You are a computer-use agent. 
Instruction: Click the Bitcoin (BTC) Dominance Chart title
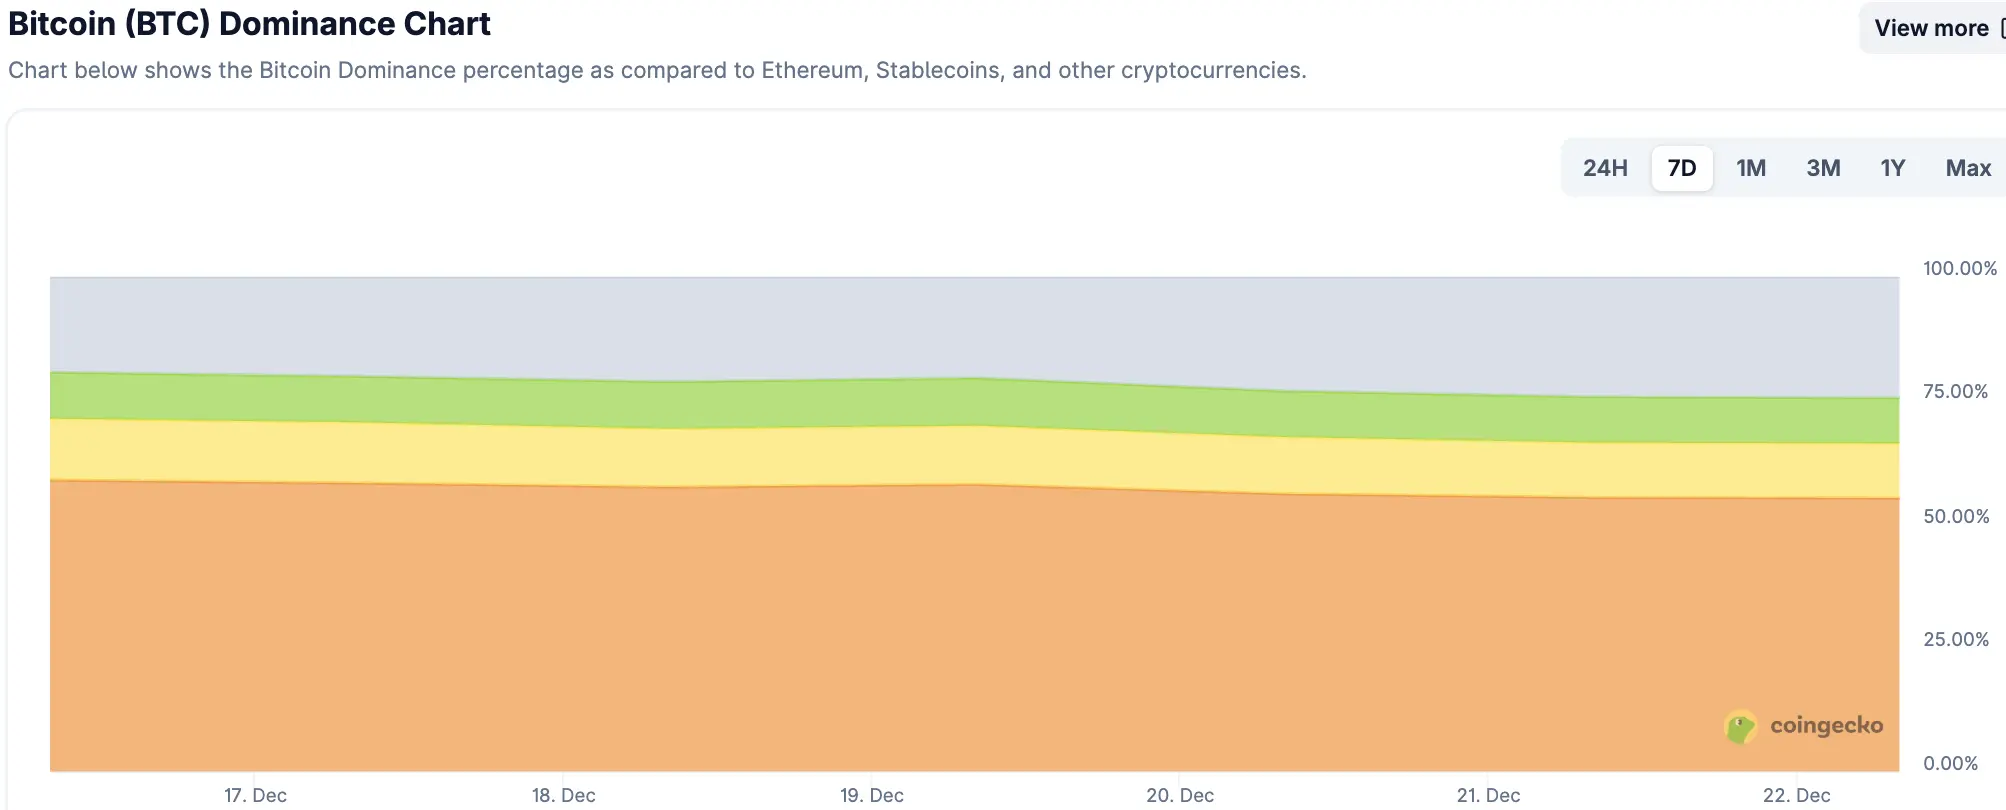coord(248,23)
